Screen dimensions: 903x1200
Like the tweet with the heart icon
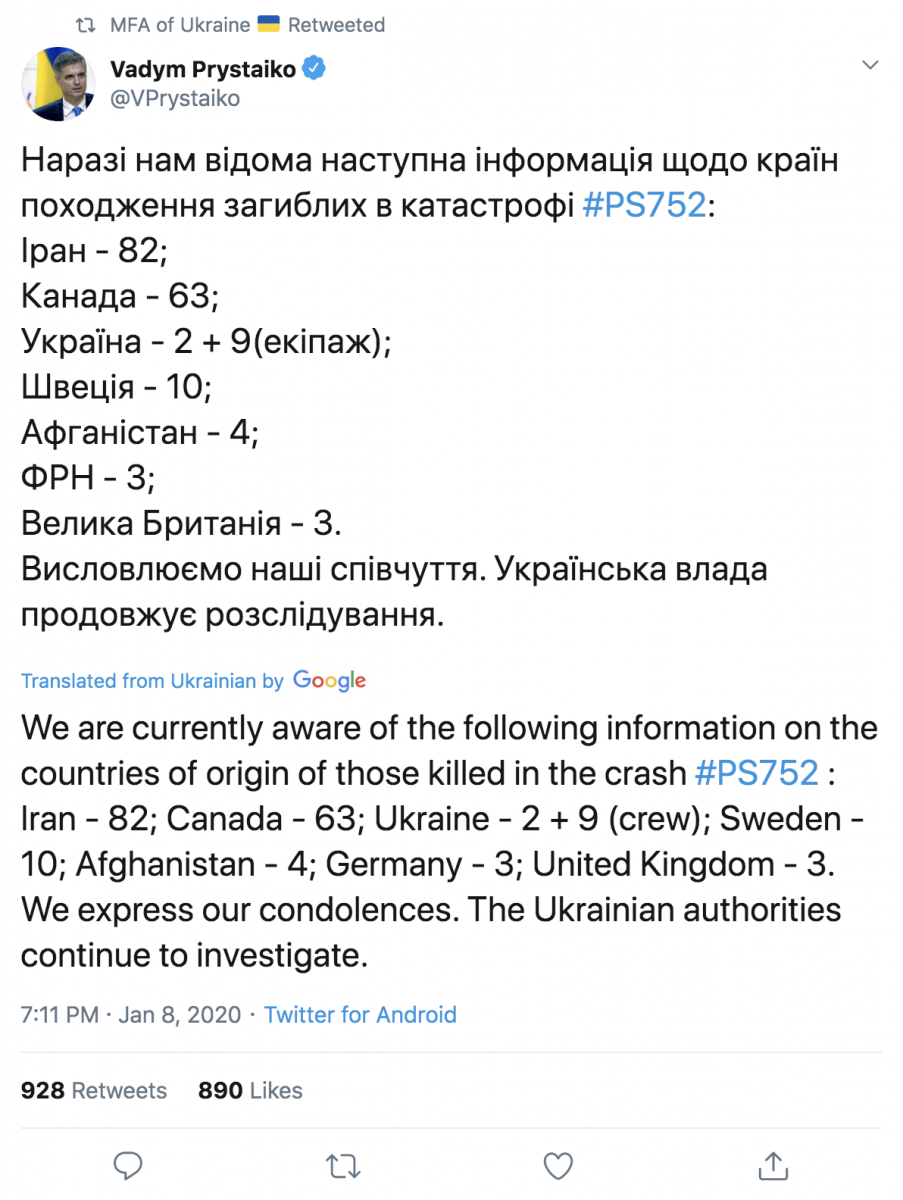[557, 1164]
